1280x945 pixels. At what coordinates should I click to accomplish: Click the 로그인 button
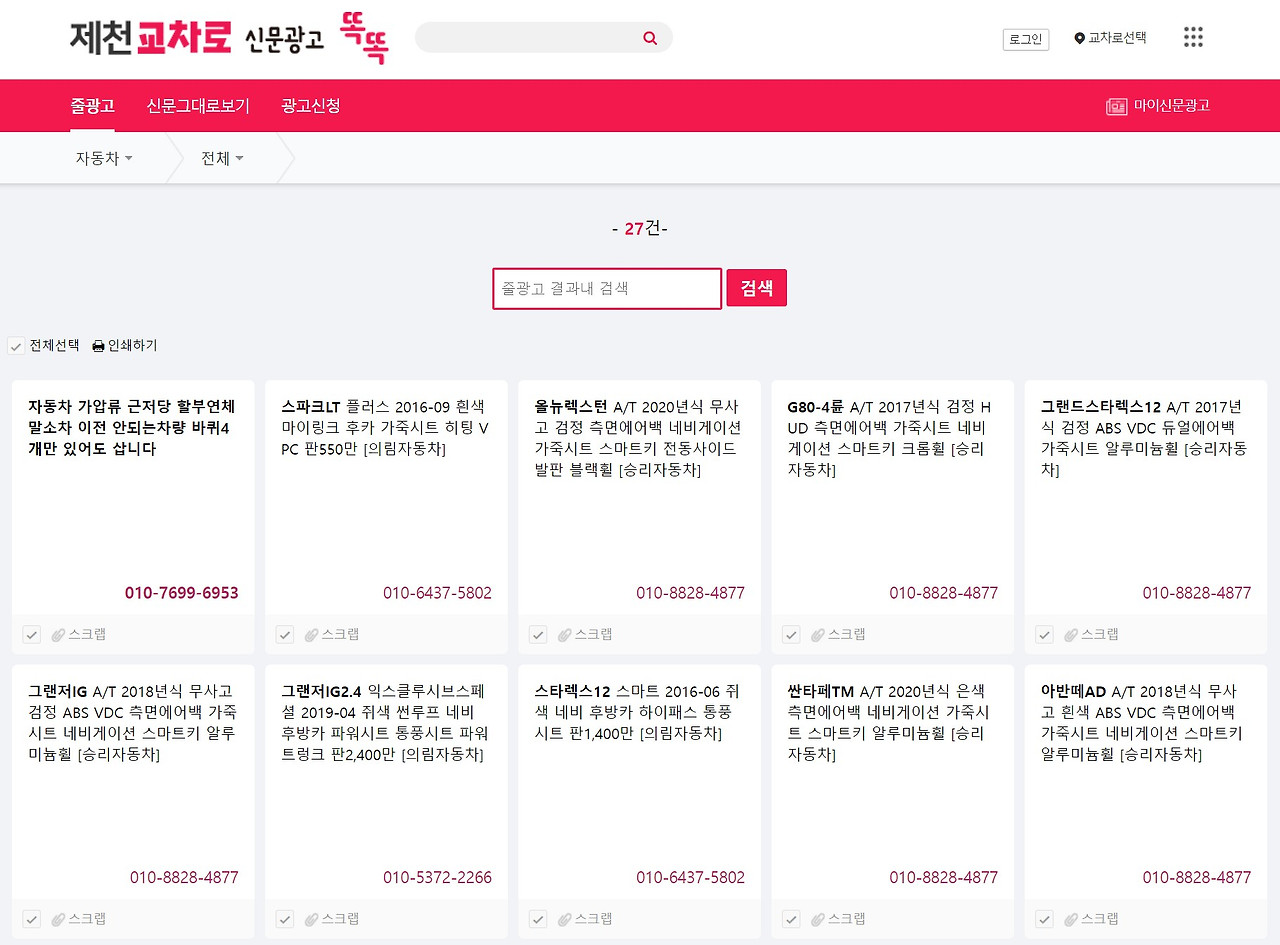[x=1026, y=39]
